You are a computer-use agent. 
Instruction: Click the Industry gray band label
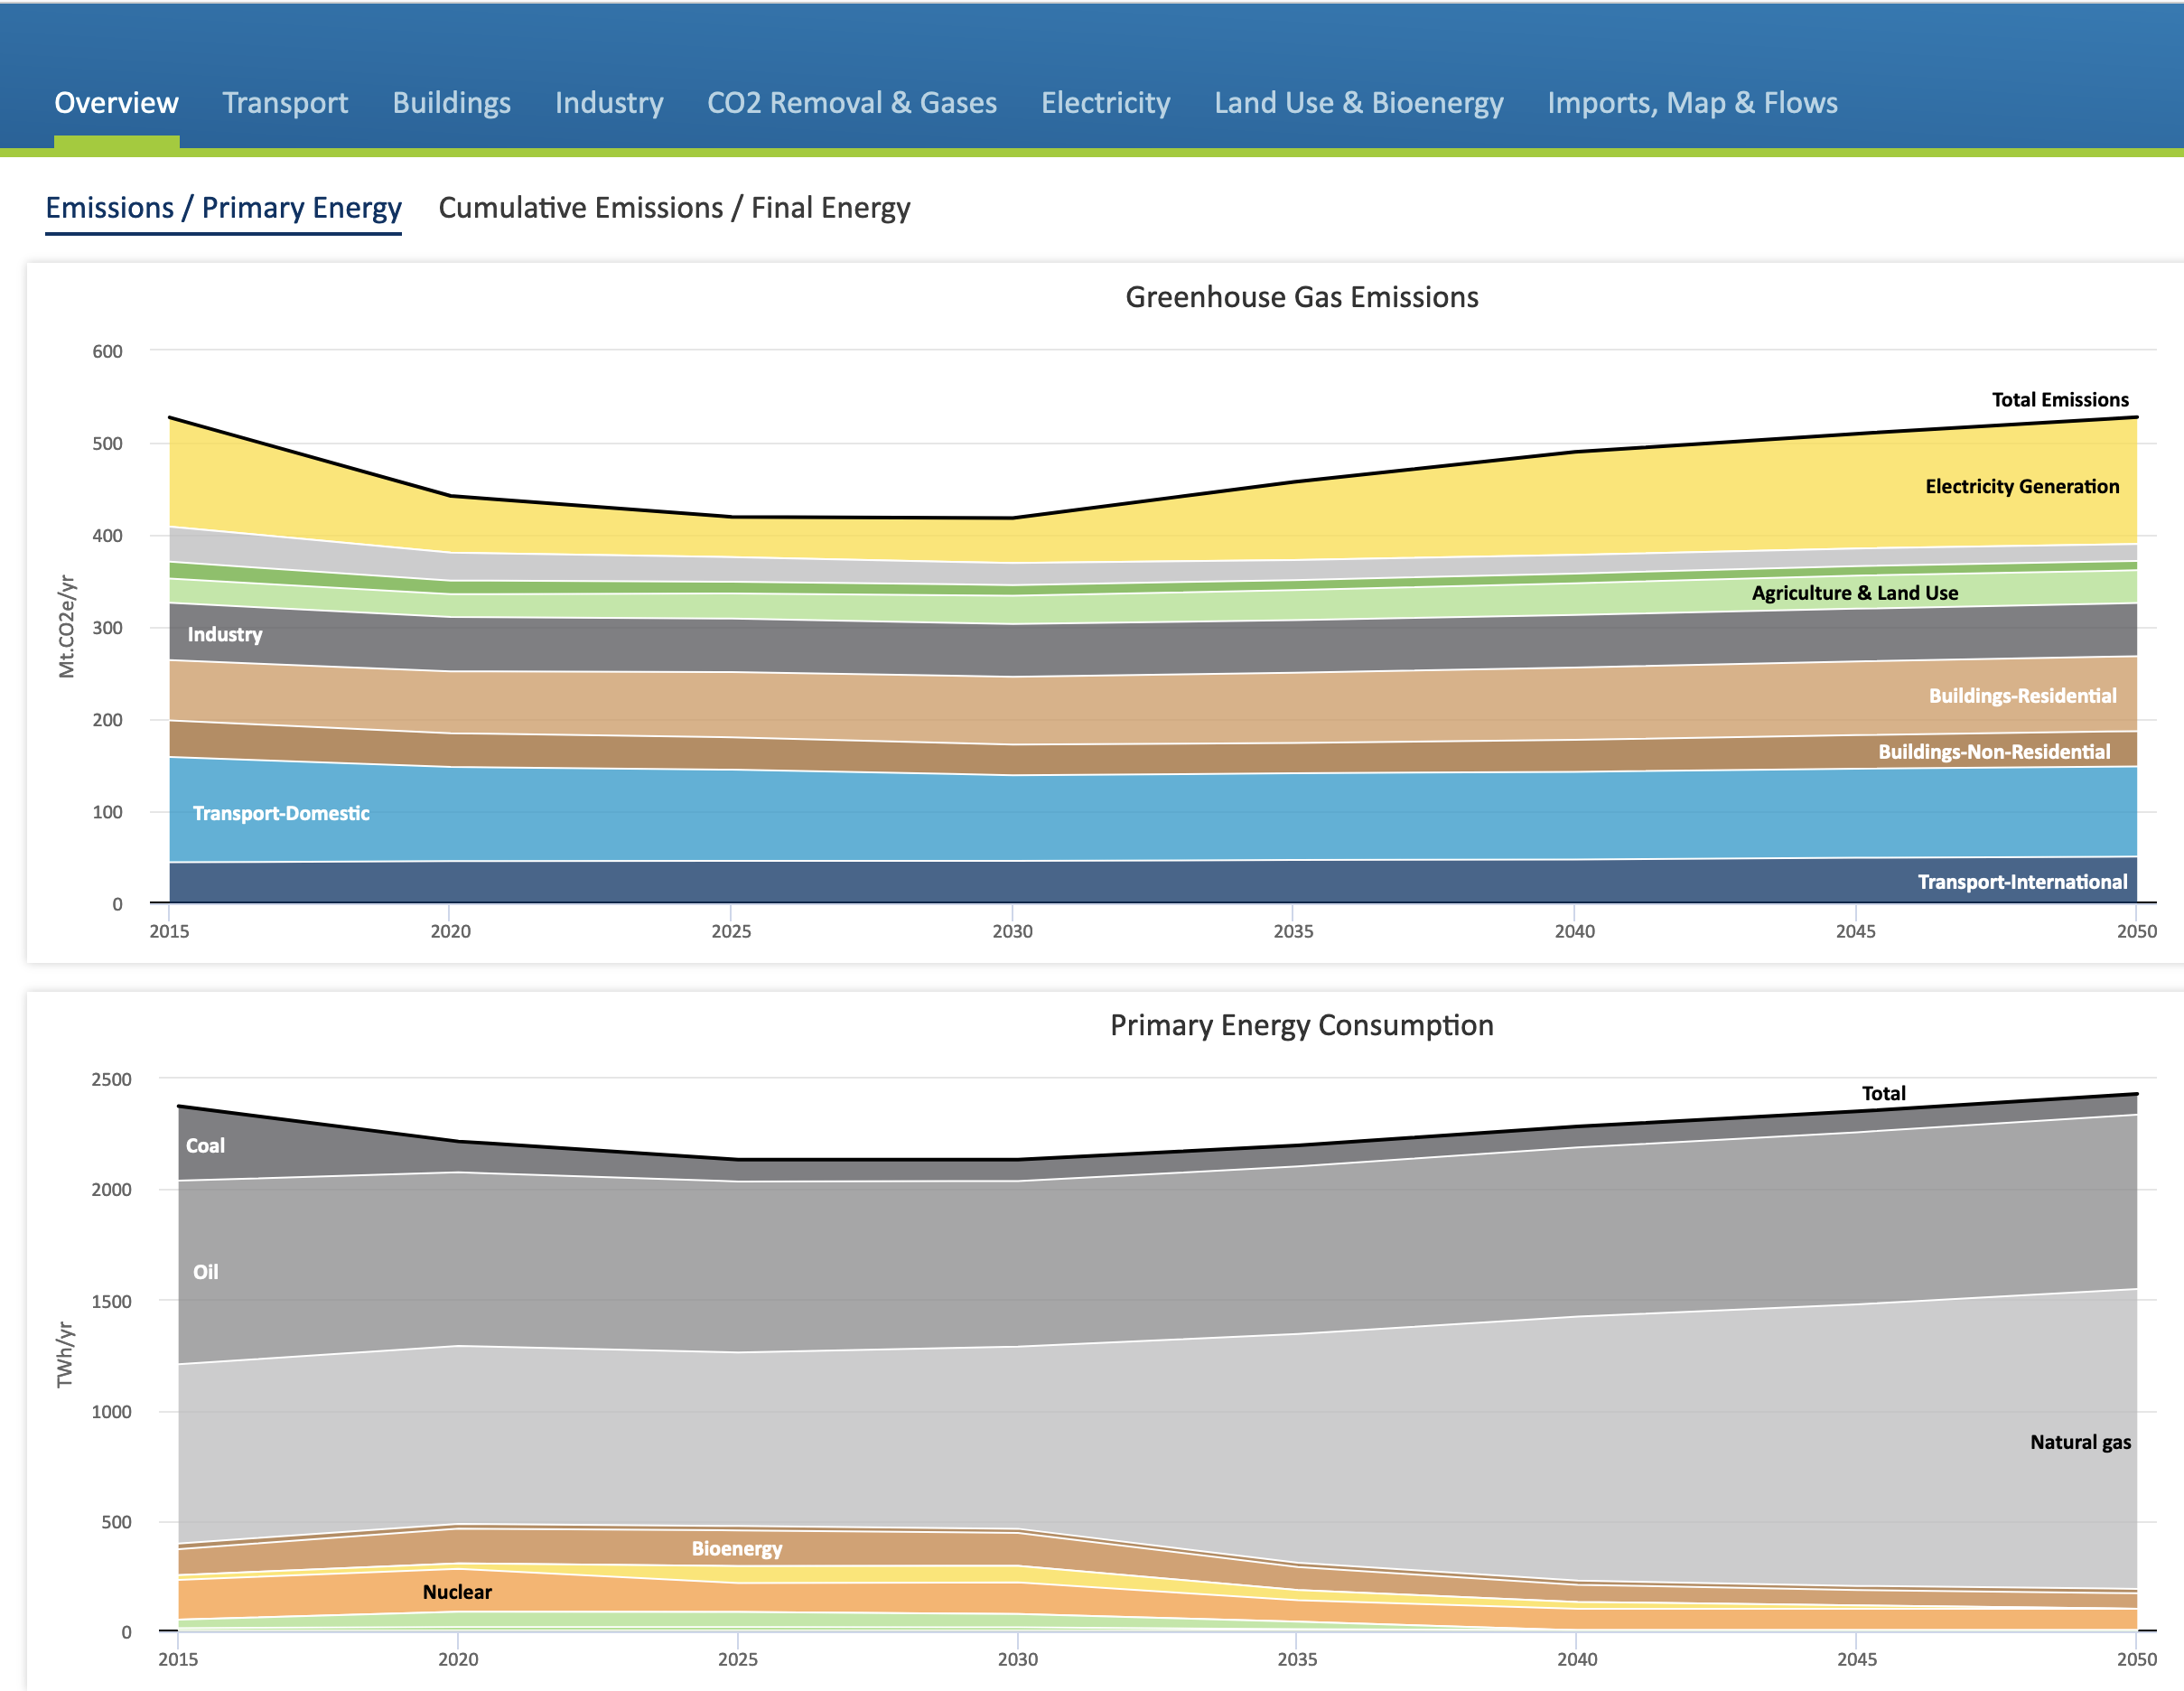225,635
